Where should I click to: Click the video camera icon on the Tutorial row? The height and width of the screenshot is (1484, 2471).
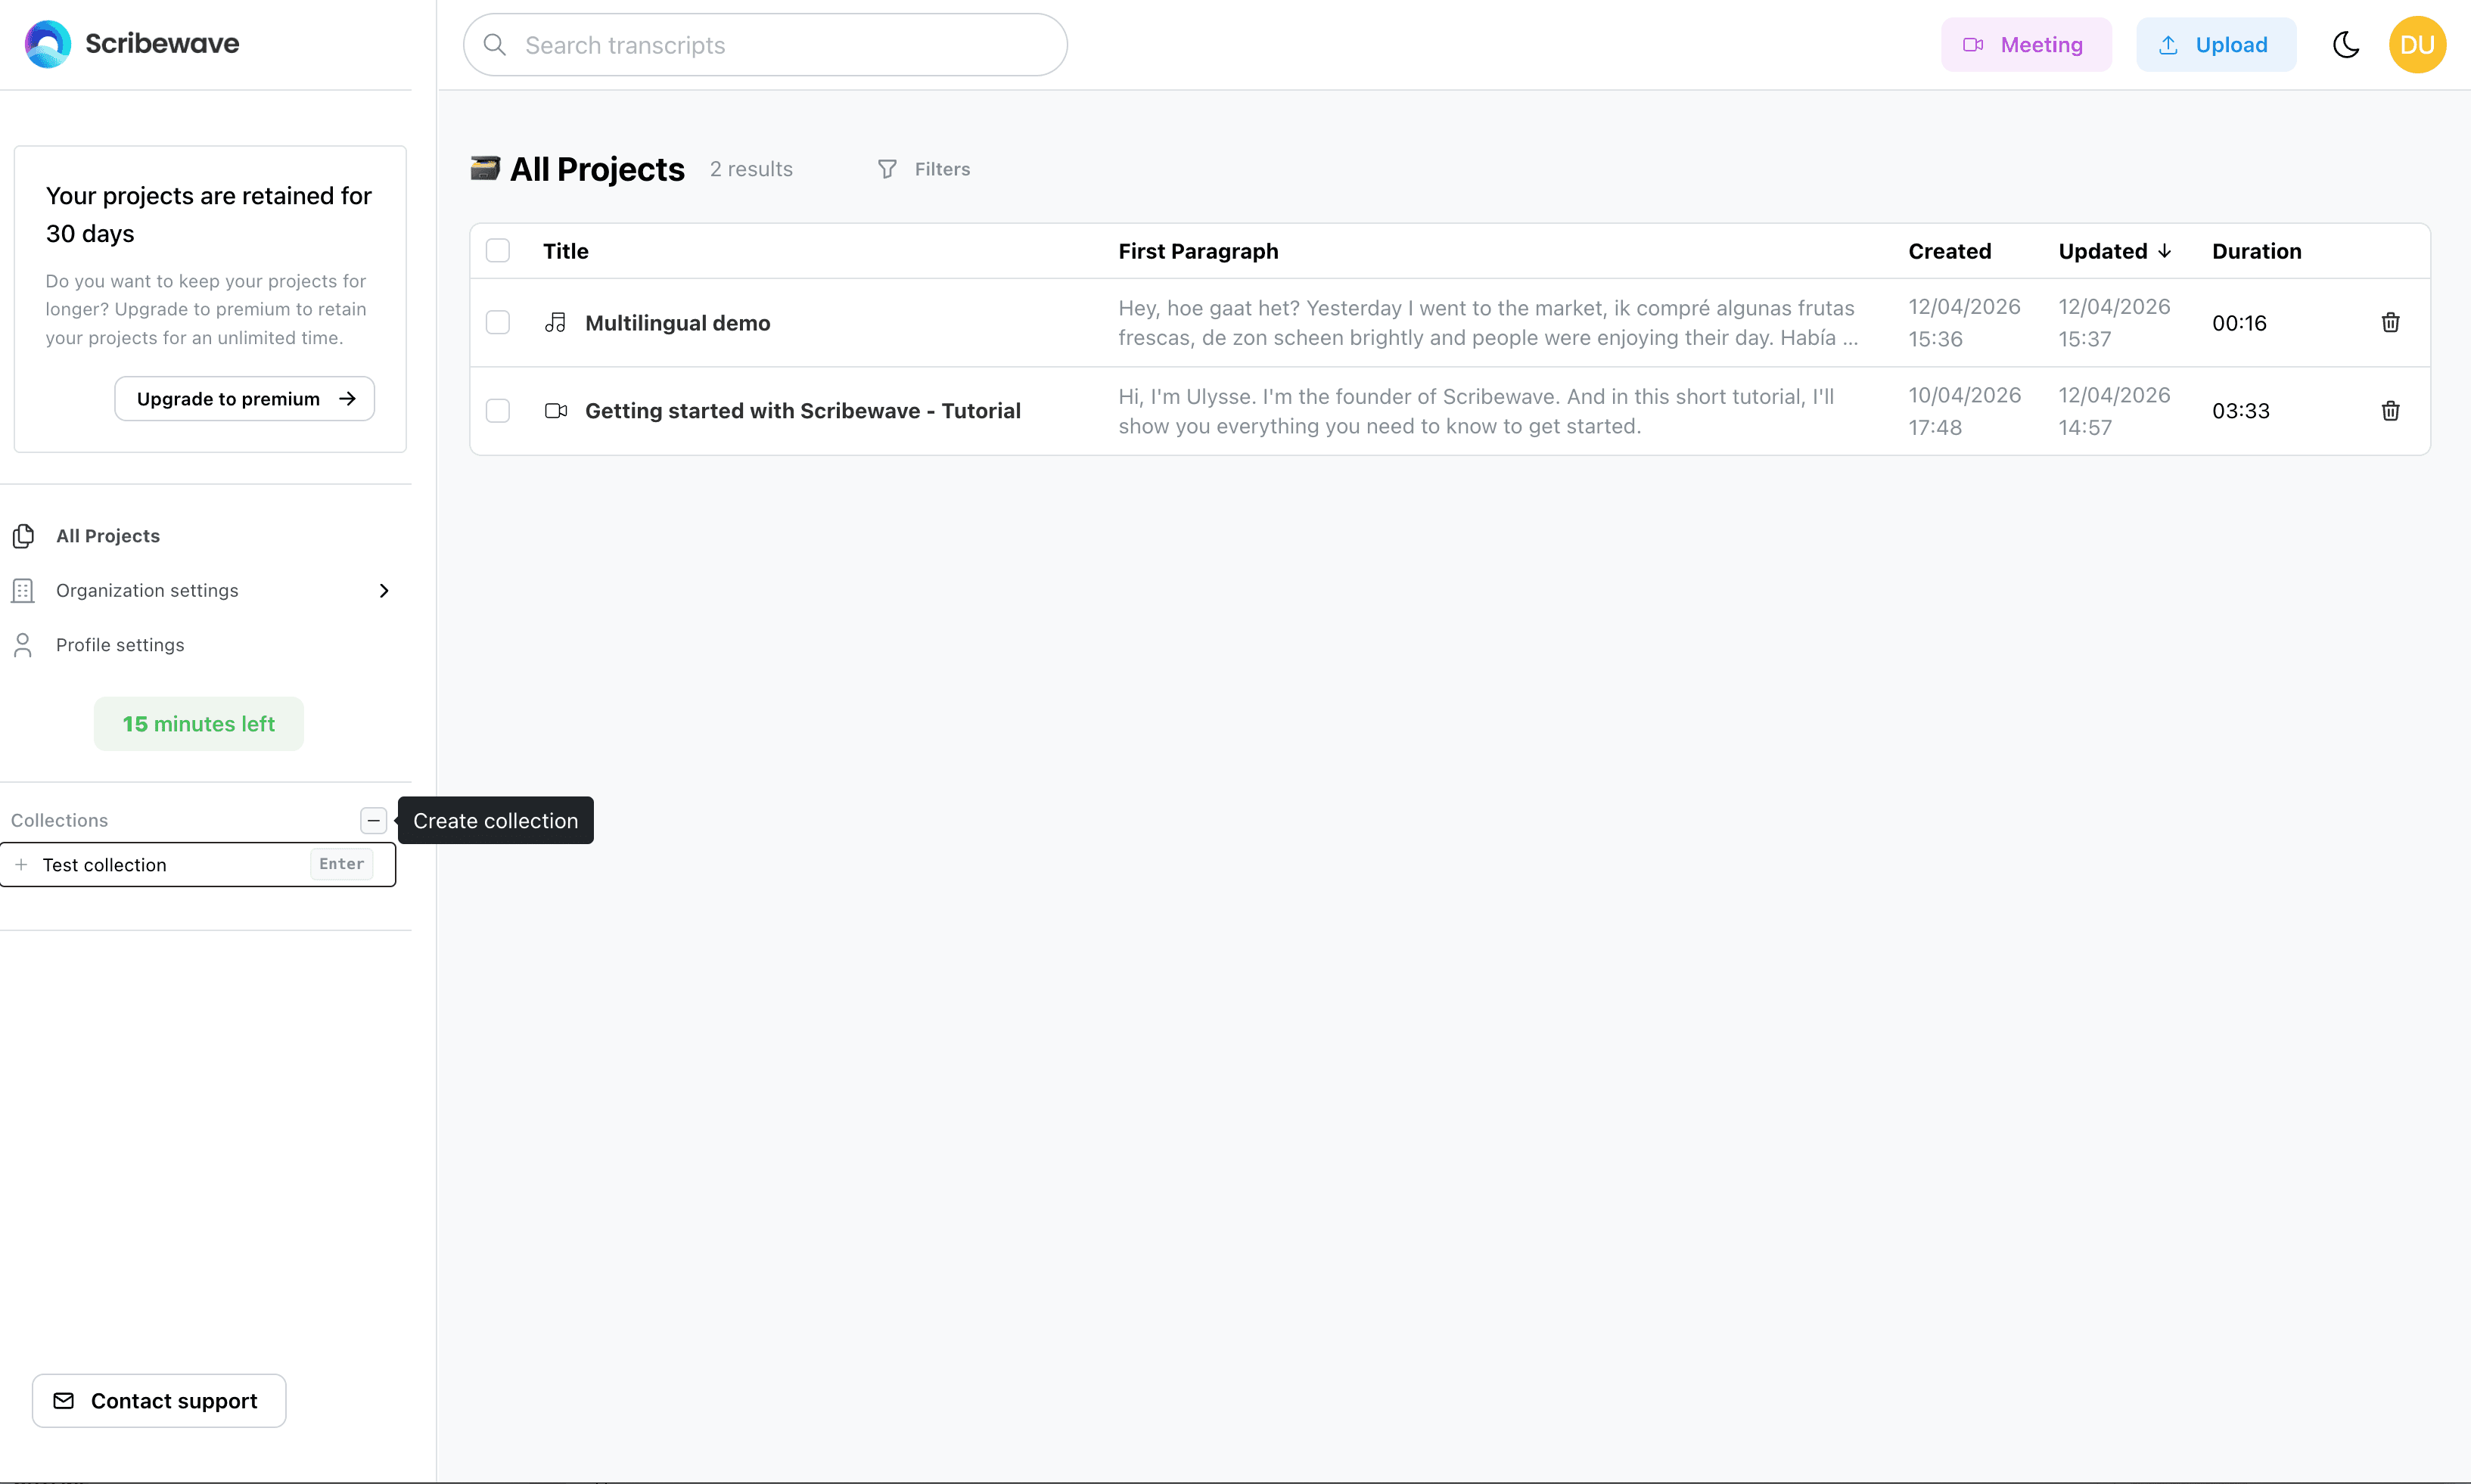tap(556, 410)
